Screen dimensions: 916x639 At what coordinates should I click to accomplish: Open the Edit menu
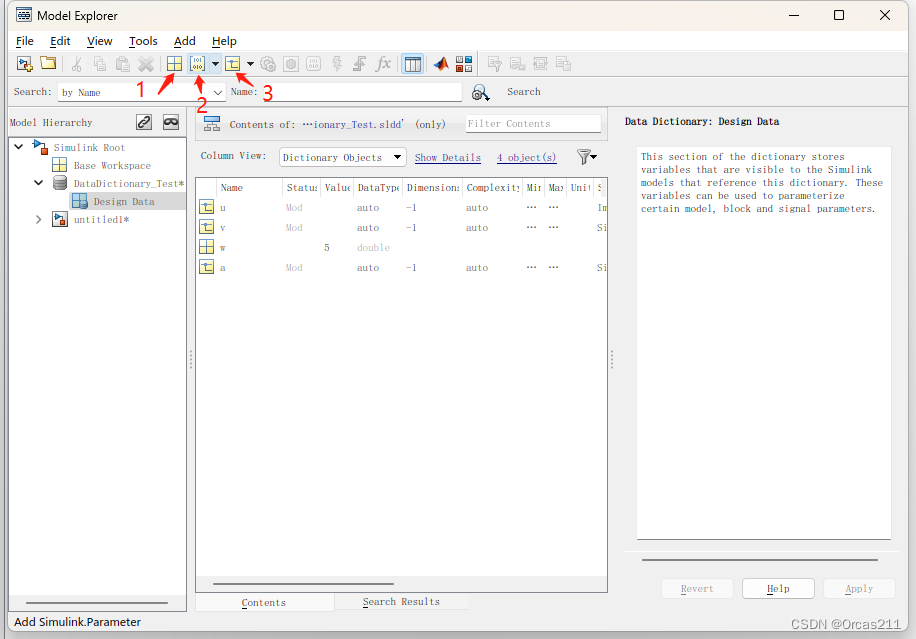[x=60, y=41]
